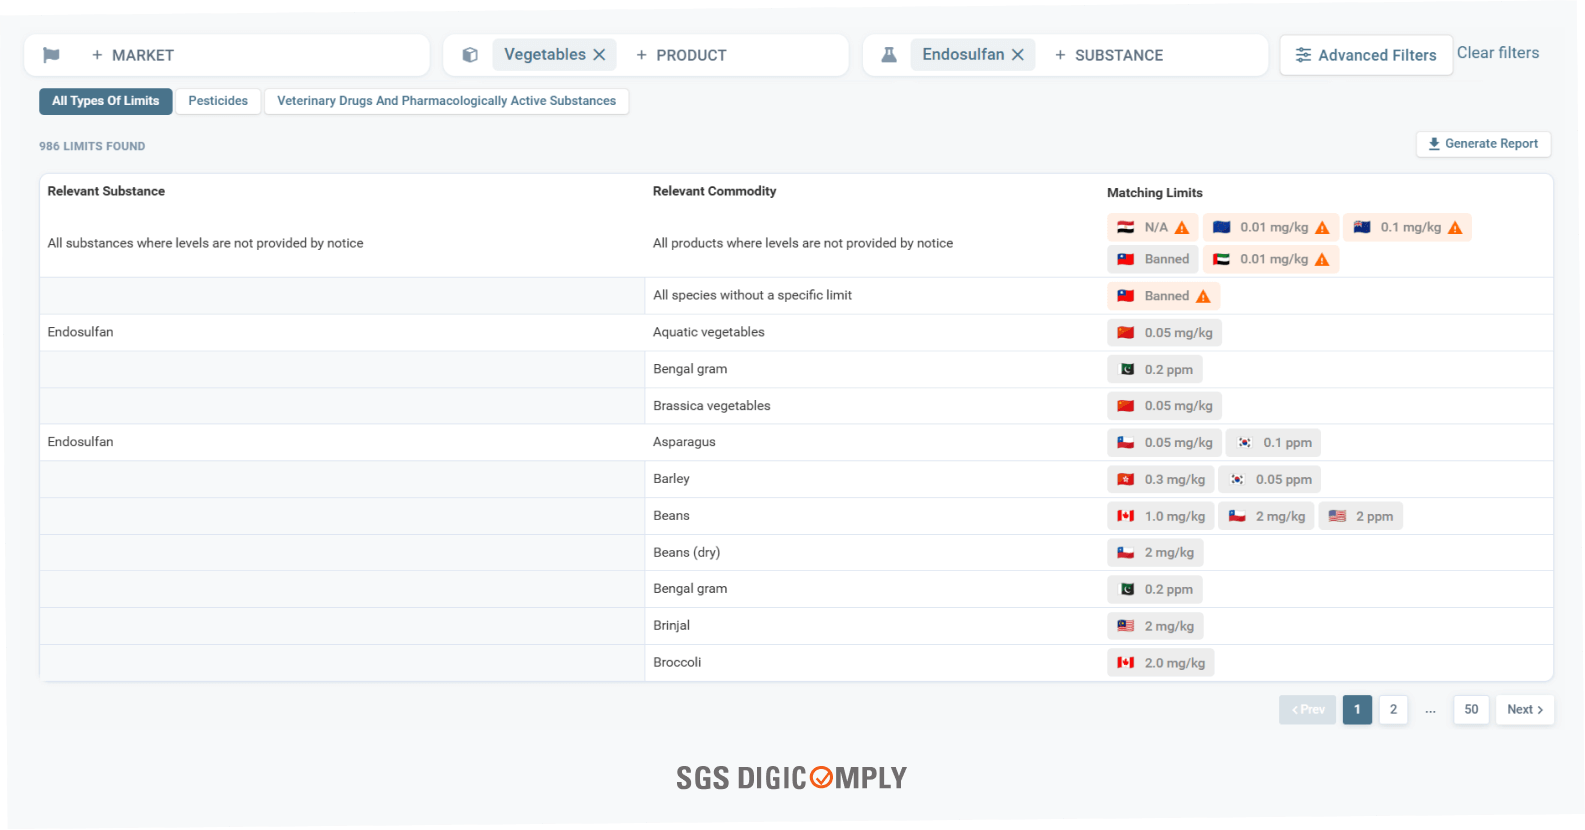Click the Matching Limits column header
Screen dimensions: 1585x830
tap(1155, 193)
